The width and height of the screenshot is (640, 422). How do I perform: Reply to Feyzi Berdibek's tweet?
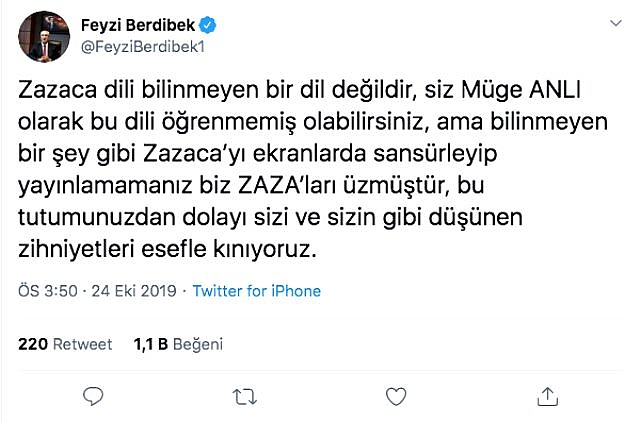click(x=92, y=396)
